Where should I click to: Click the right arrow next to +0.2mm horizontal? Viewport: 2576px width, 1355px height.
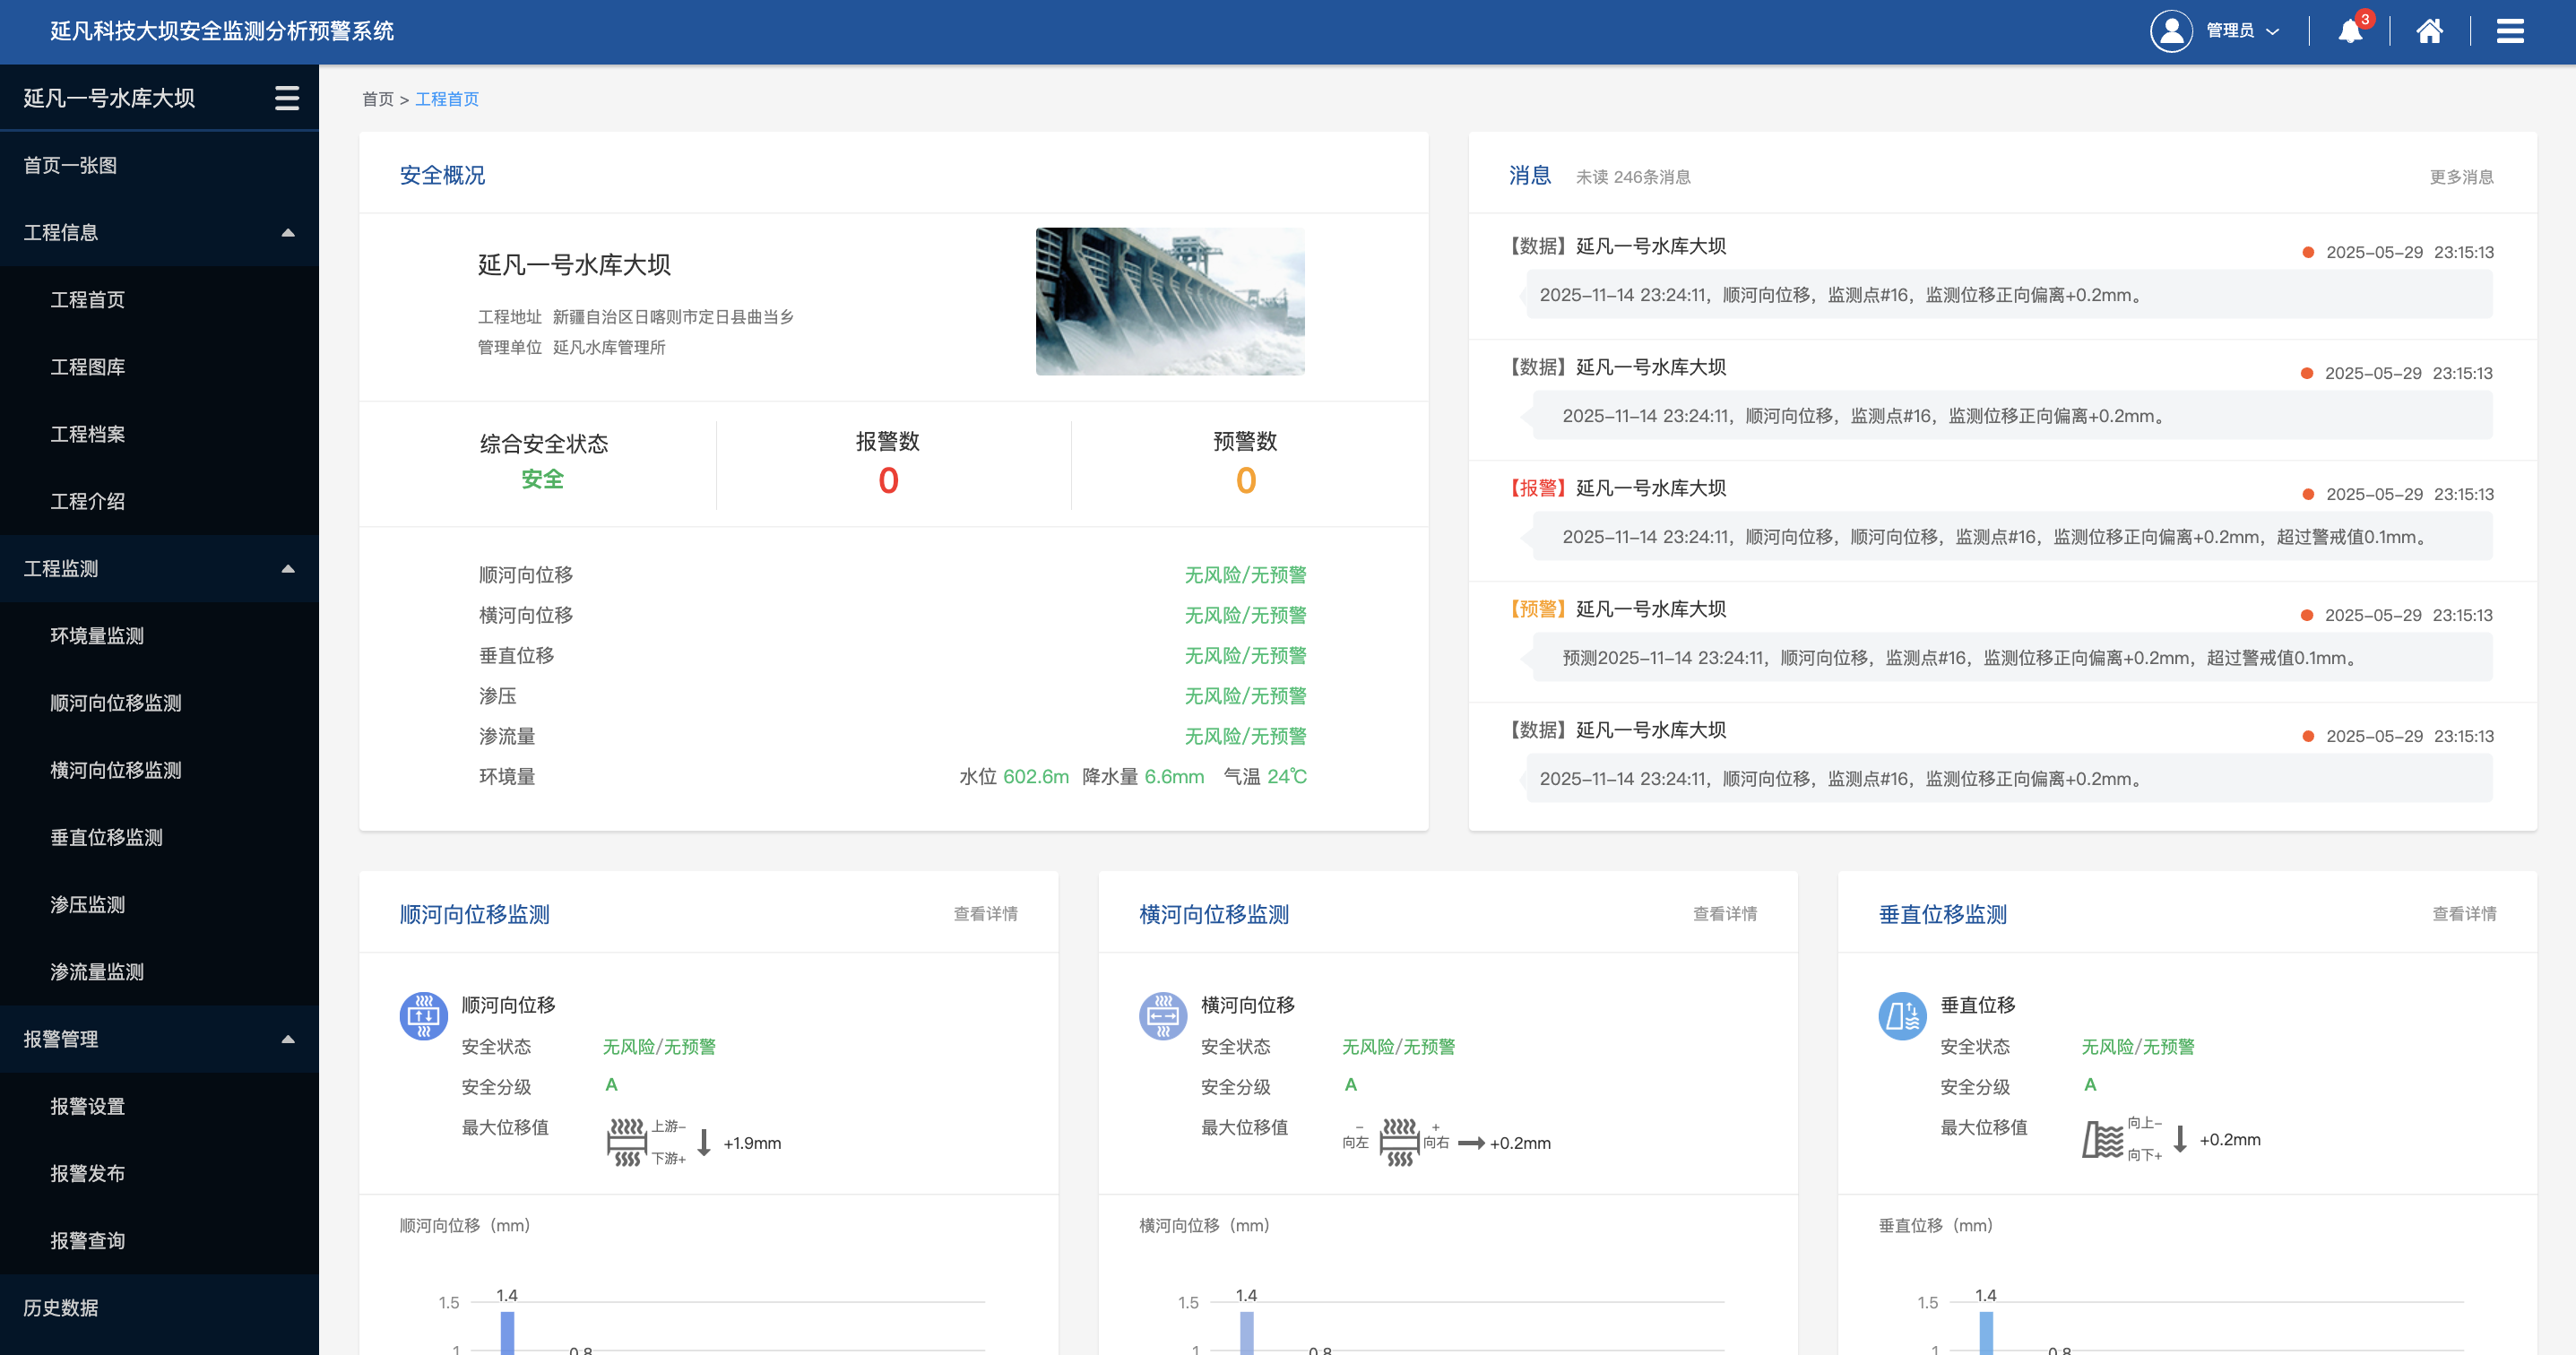[x=1471, y=1143]
